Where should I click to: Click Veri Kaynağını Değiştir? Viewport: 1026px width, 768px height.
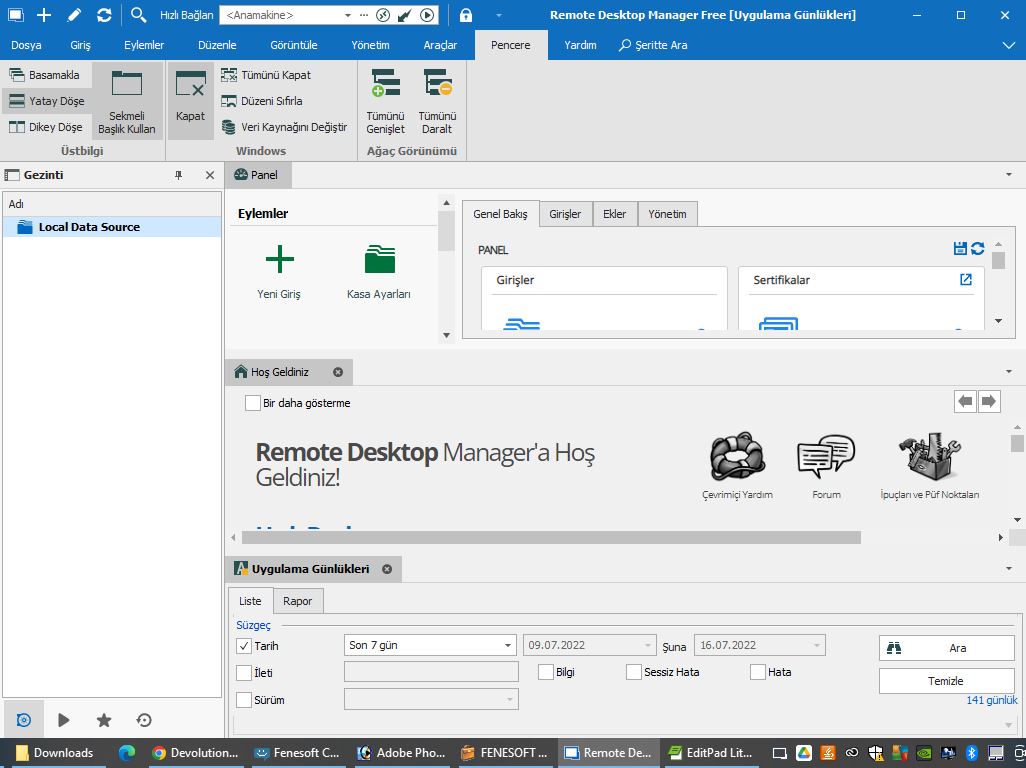point(284,127)
